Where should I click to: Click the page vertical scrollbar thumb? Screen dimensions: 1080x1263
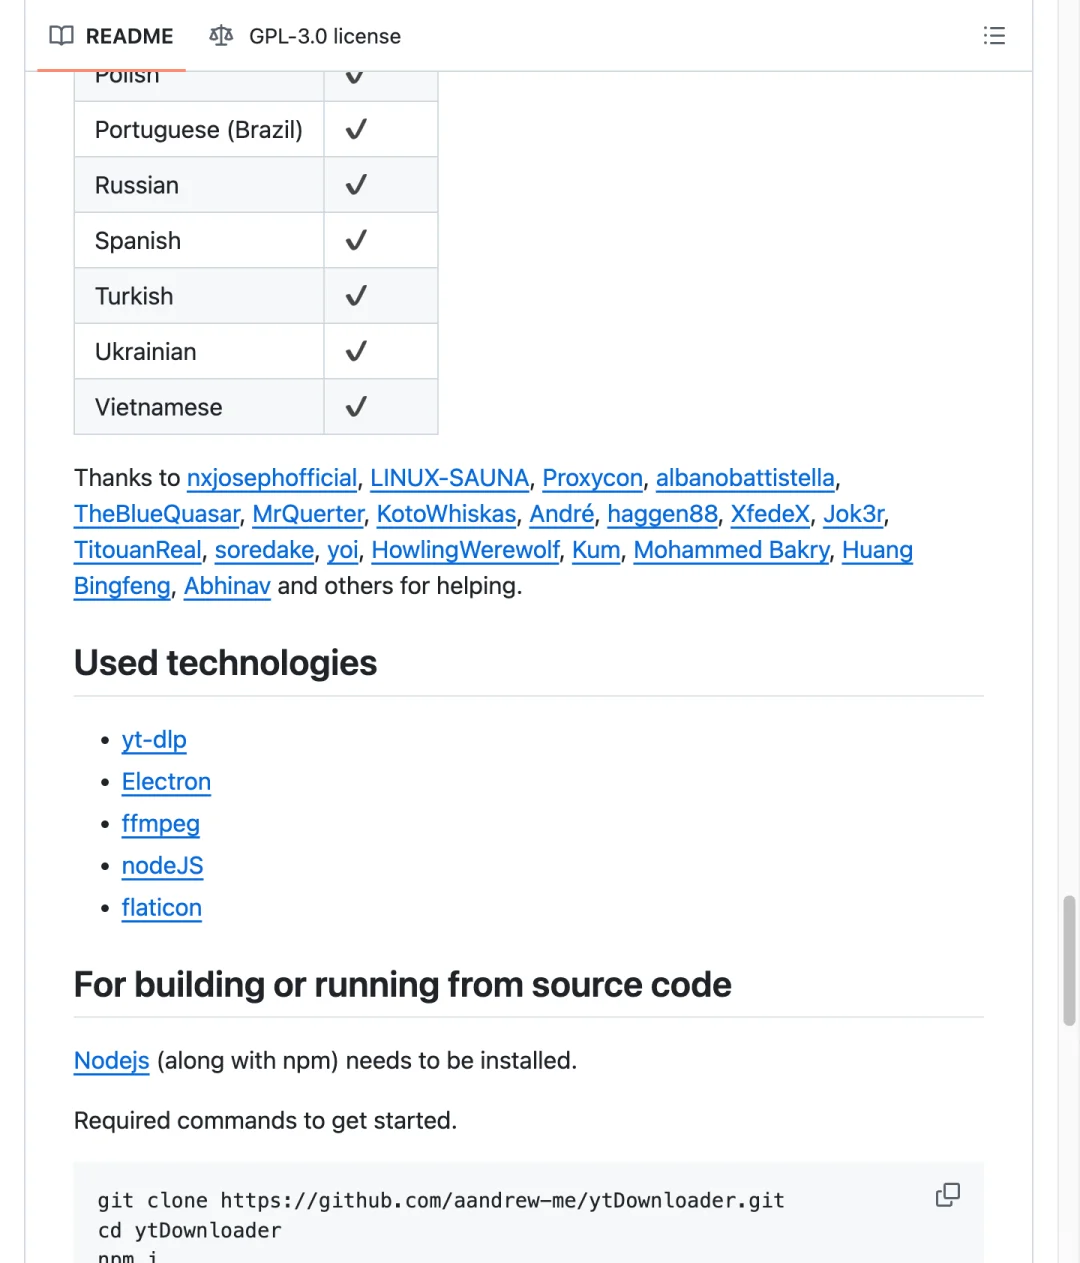tap(1069, 960)
